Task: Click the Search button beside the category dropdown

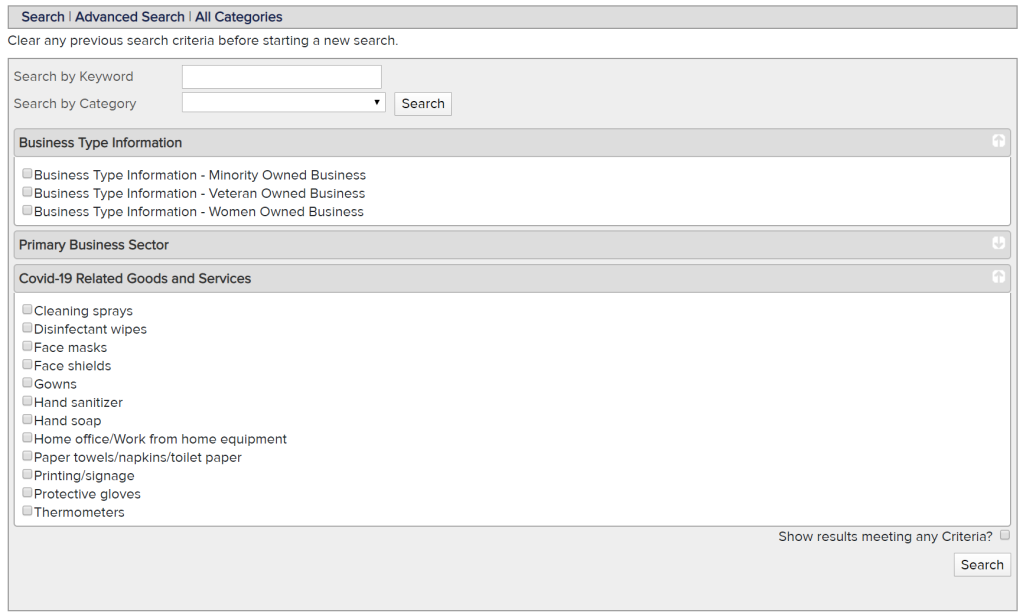Action: pyautogui.click(x=423, y=104)
